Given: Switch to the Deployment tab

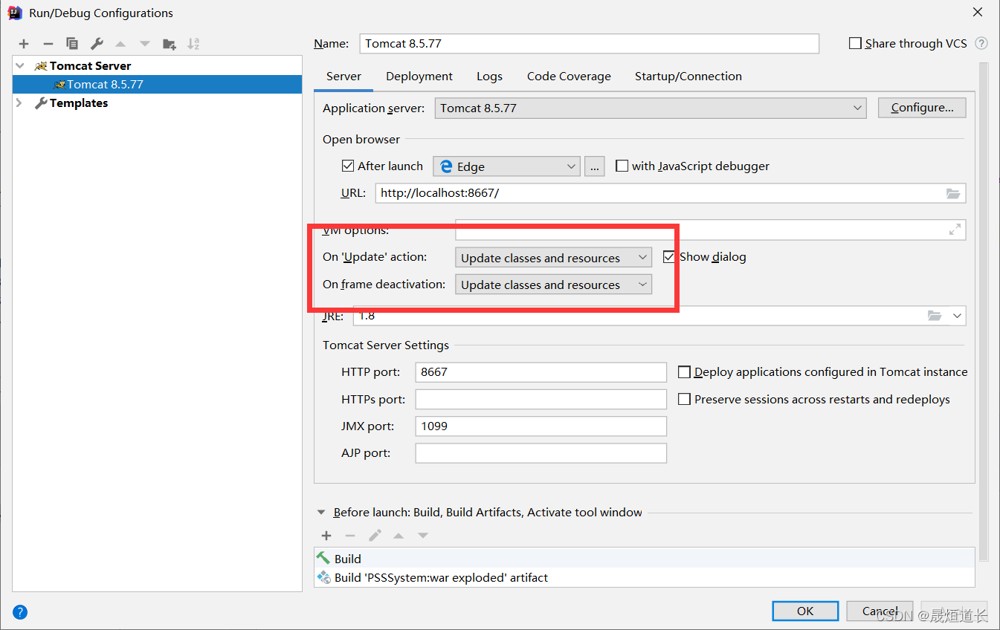Looking at the screenshot, I should [419, 77].
